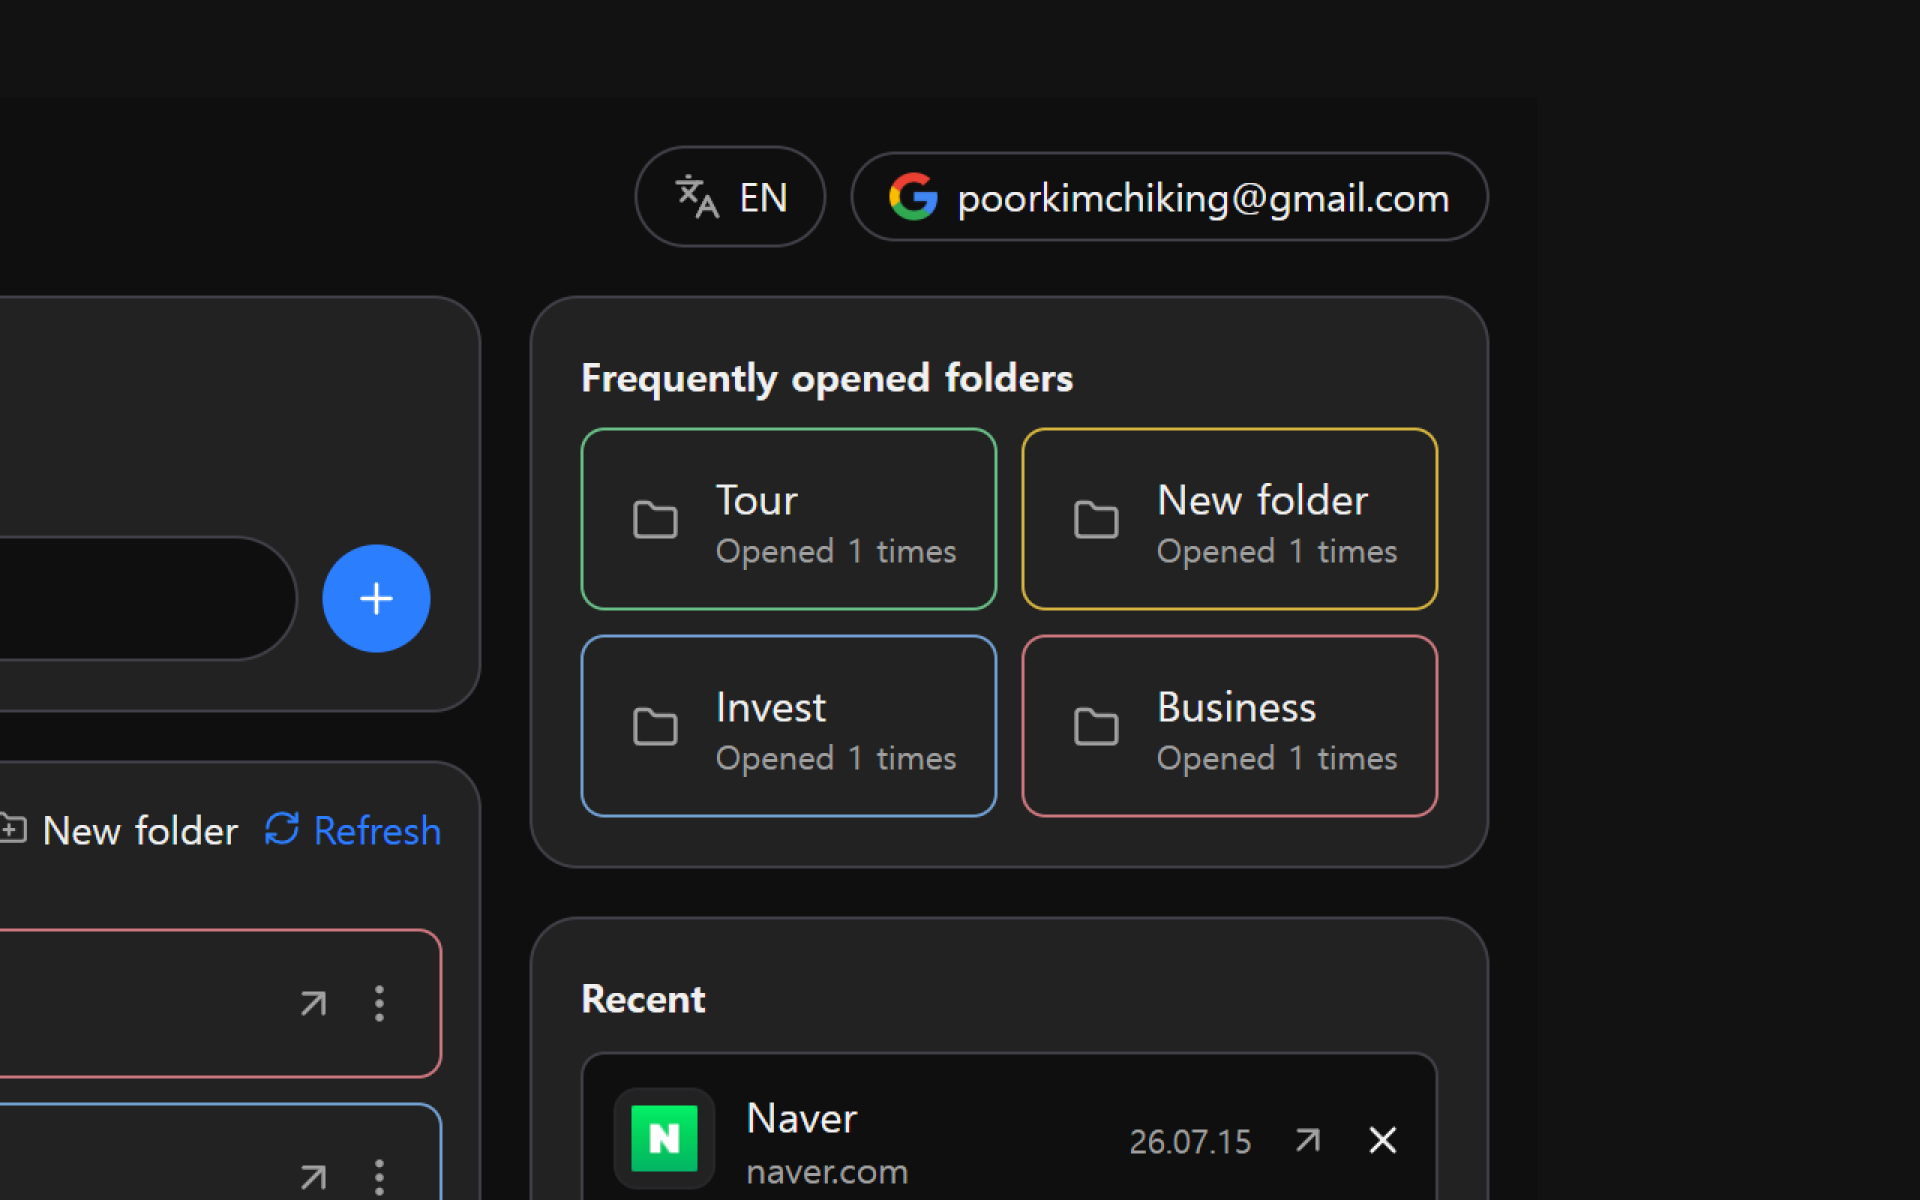Click 'Opened 1 times' under Tour
The width and height of the screenshot is (1920, 1200).
[836, 552]
